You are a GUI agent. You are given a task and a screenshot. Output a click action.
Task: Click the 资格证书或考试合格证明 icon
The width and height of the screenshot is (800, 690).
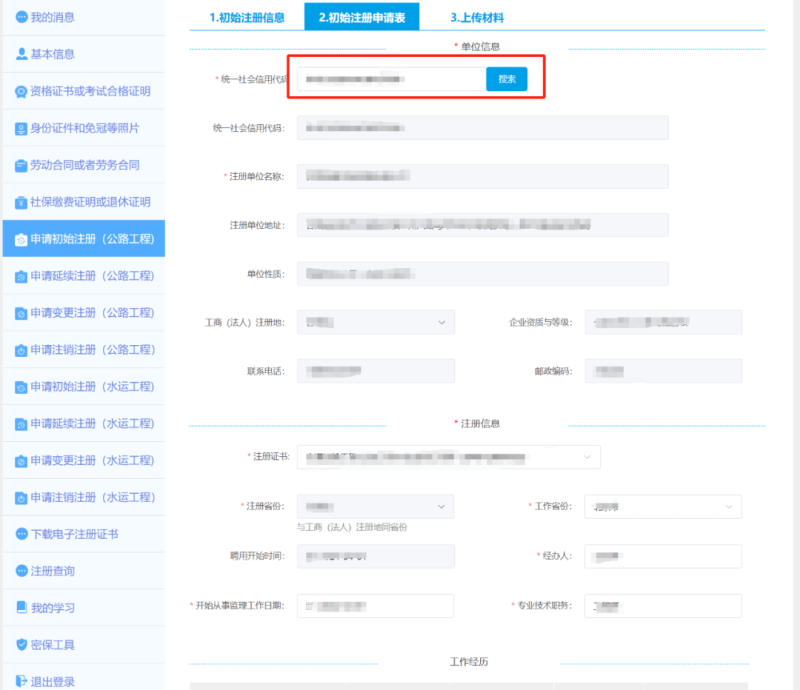(21, 92)
